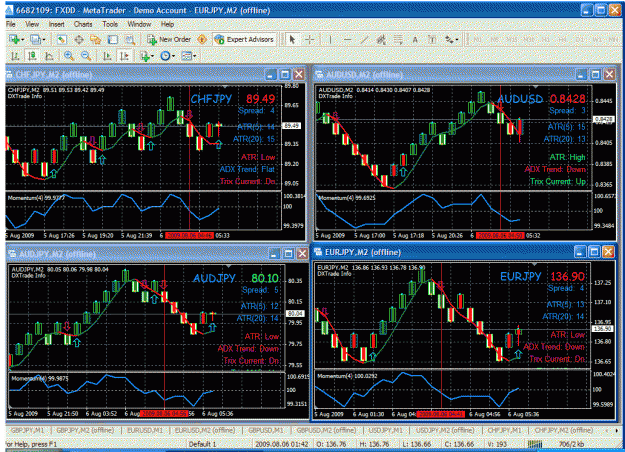Open the Templates icon

186,56
